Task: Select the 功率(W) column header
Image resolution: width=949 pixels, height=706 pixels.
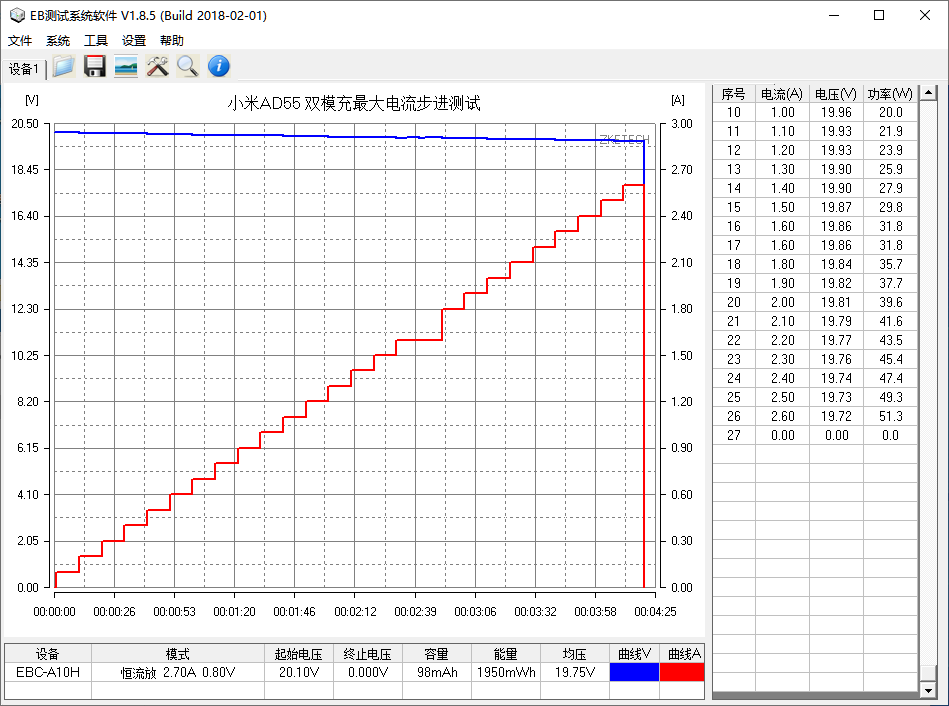Action: click(x=890, y=94)
